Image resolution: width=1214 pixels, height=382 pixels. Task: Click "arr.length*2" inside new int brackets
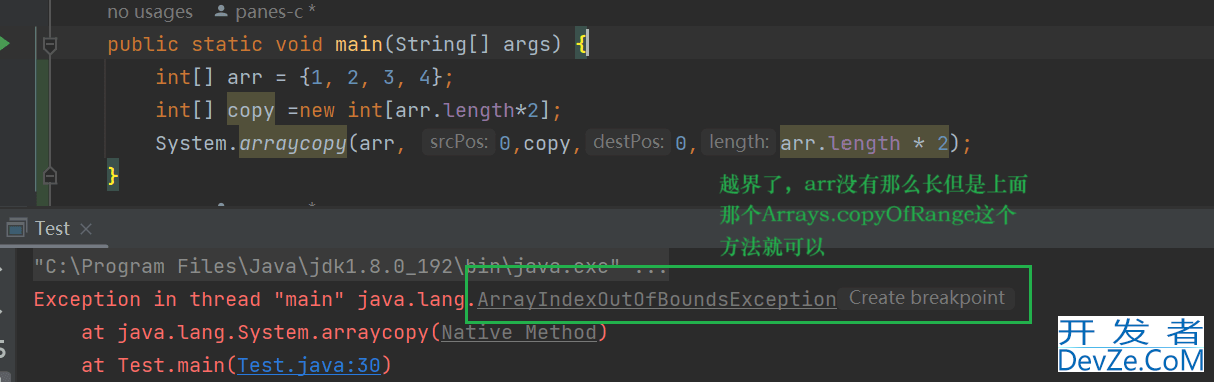[x=468, y=110]
